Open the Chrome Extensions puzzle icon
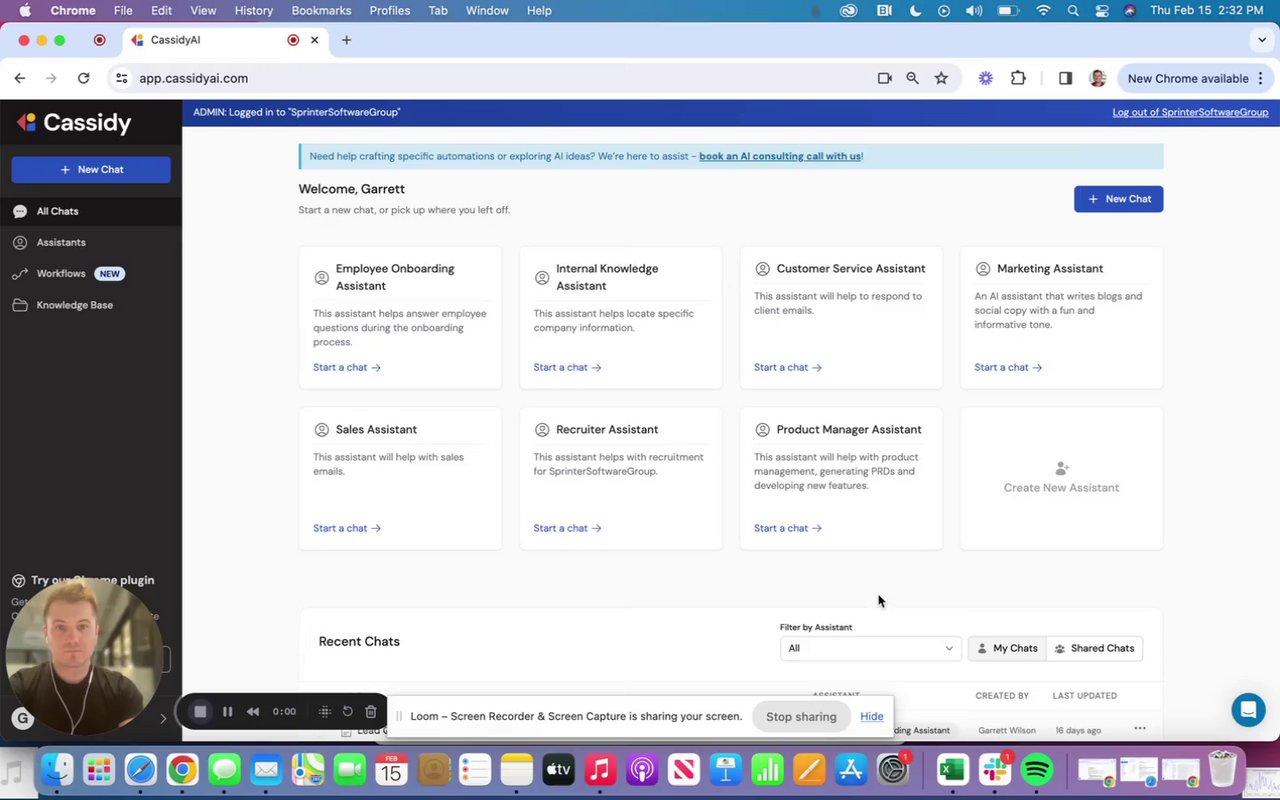Viewport: 1280px width, 800px height. click(1018, 78)
